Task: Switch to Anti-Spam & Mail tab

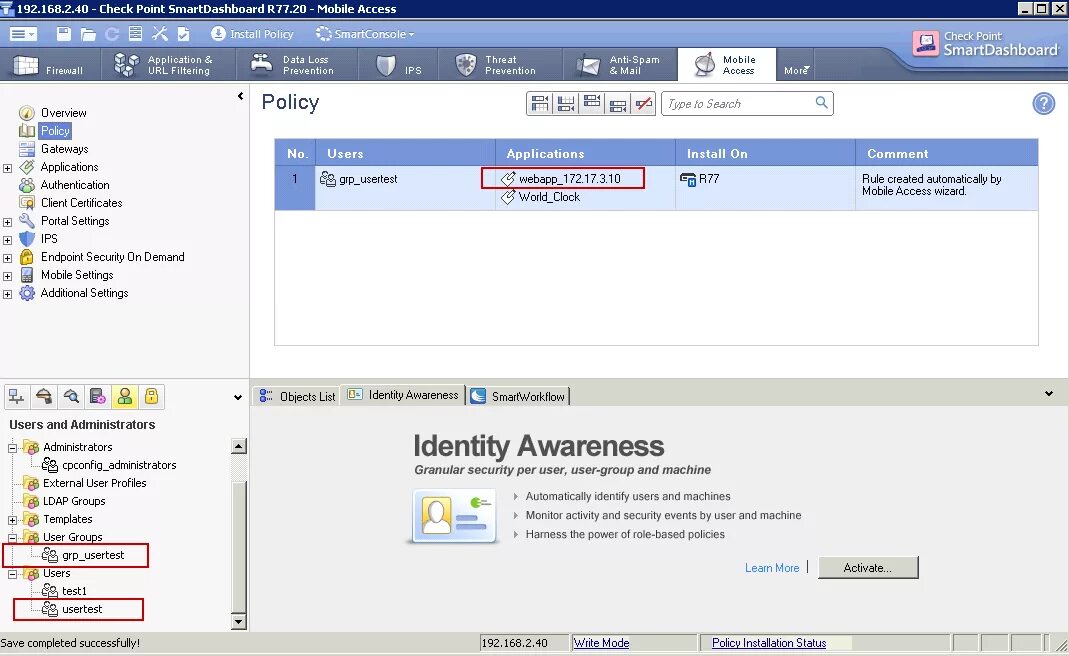Action: point(620,65)
